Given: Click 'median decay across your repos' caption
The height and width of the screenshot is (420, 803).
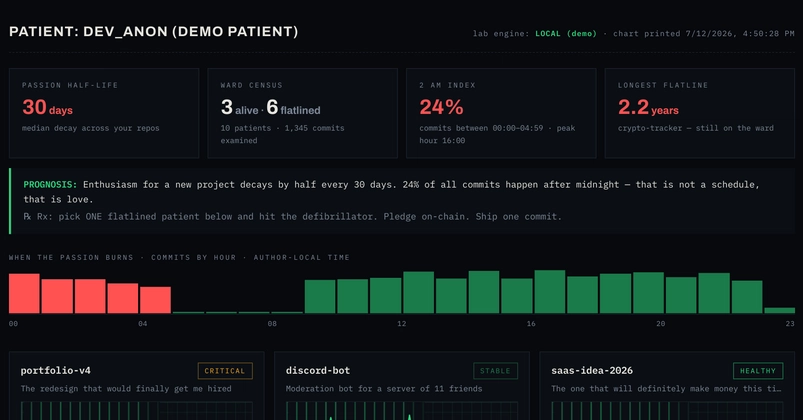Looking at the screenshot, I should (91, 128).
